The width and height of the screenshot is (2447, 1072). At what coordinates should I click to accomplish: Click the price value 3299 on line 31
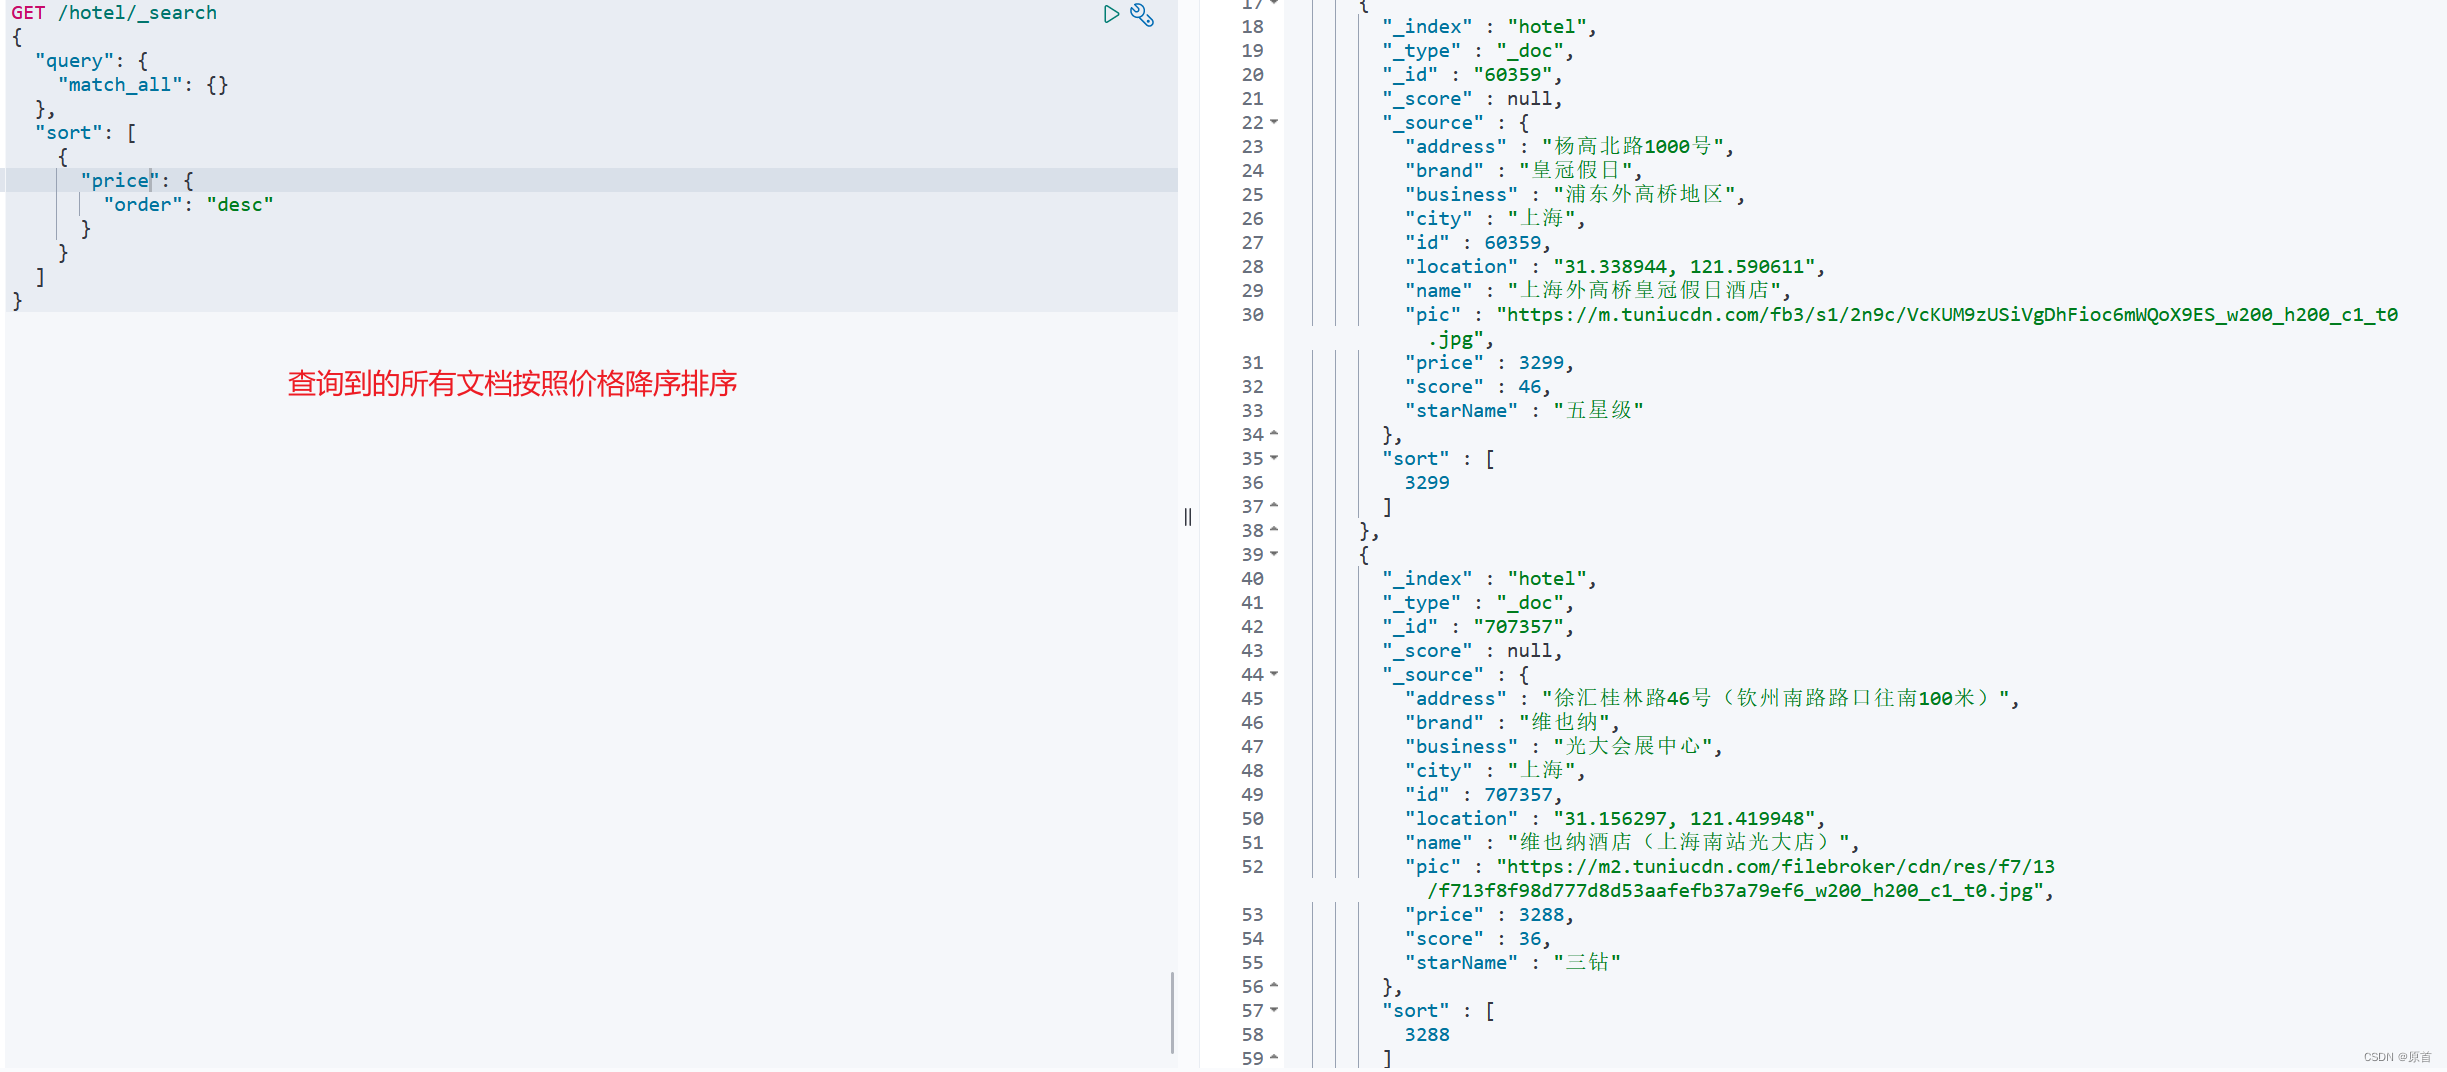point(1541,363)
